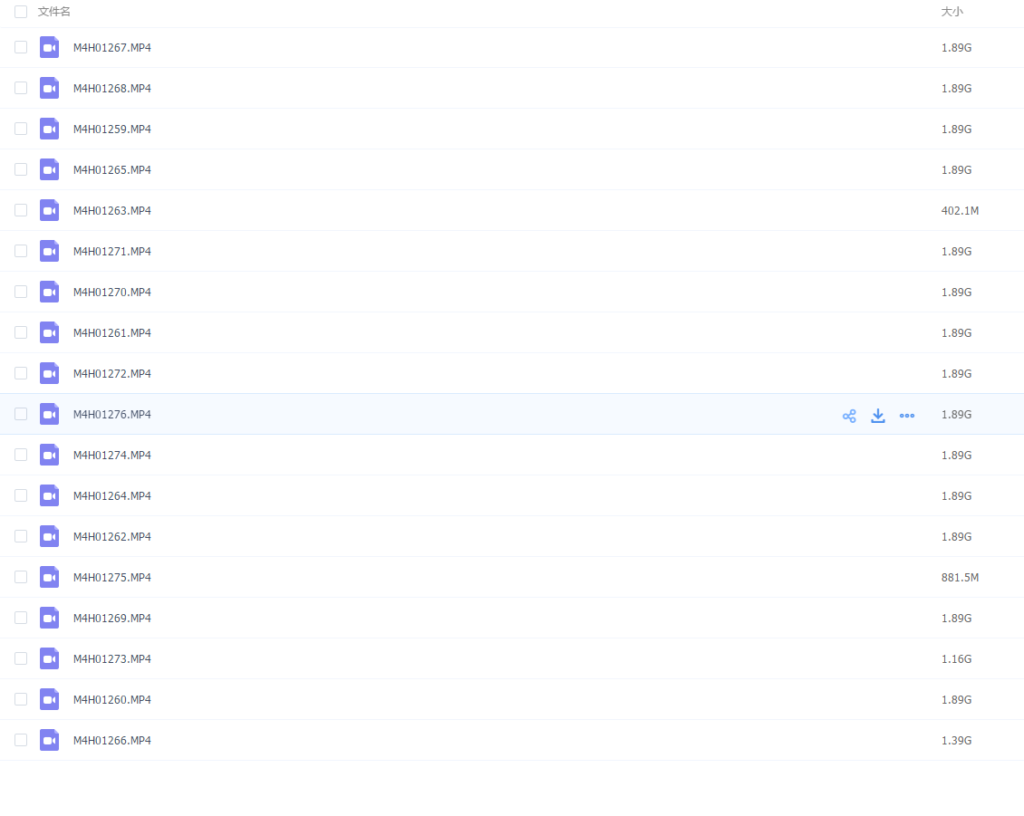1024x816 pixels.
Task: Tick the checkbox for M4H01259.MP4
Action: click(21, 129)
